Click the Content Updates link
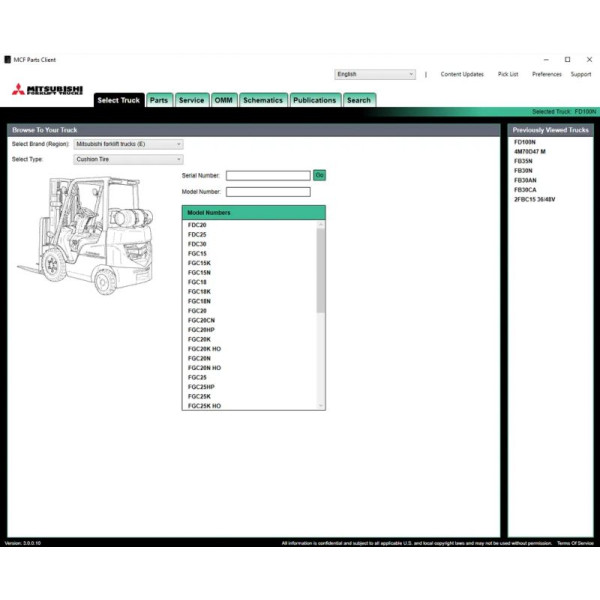 pos(462,74)
